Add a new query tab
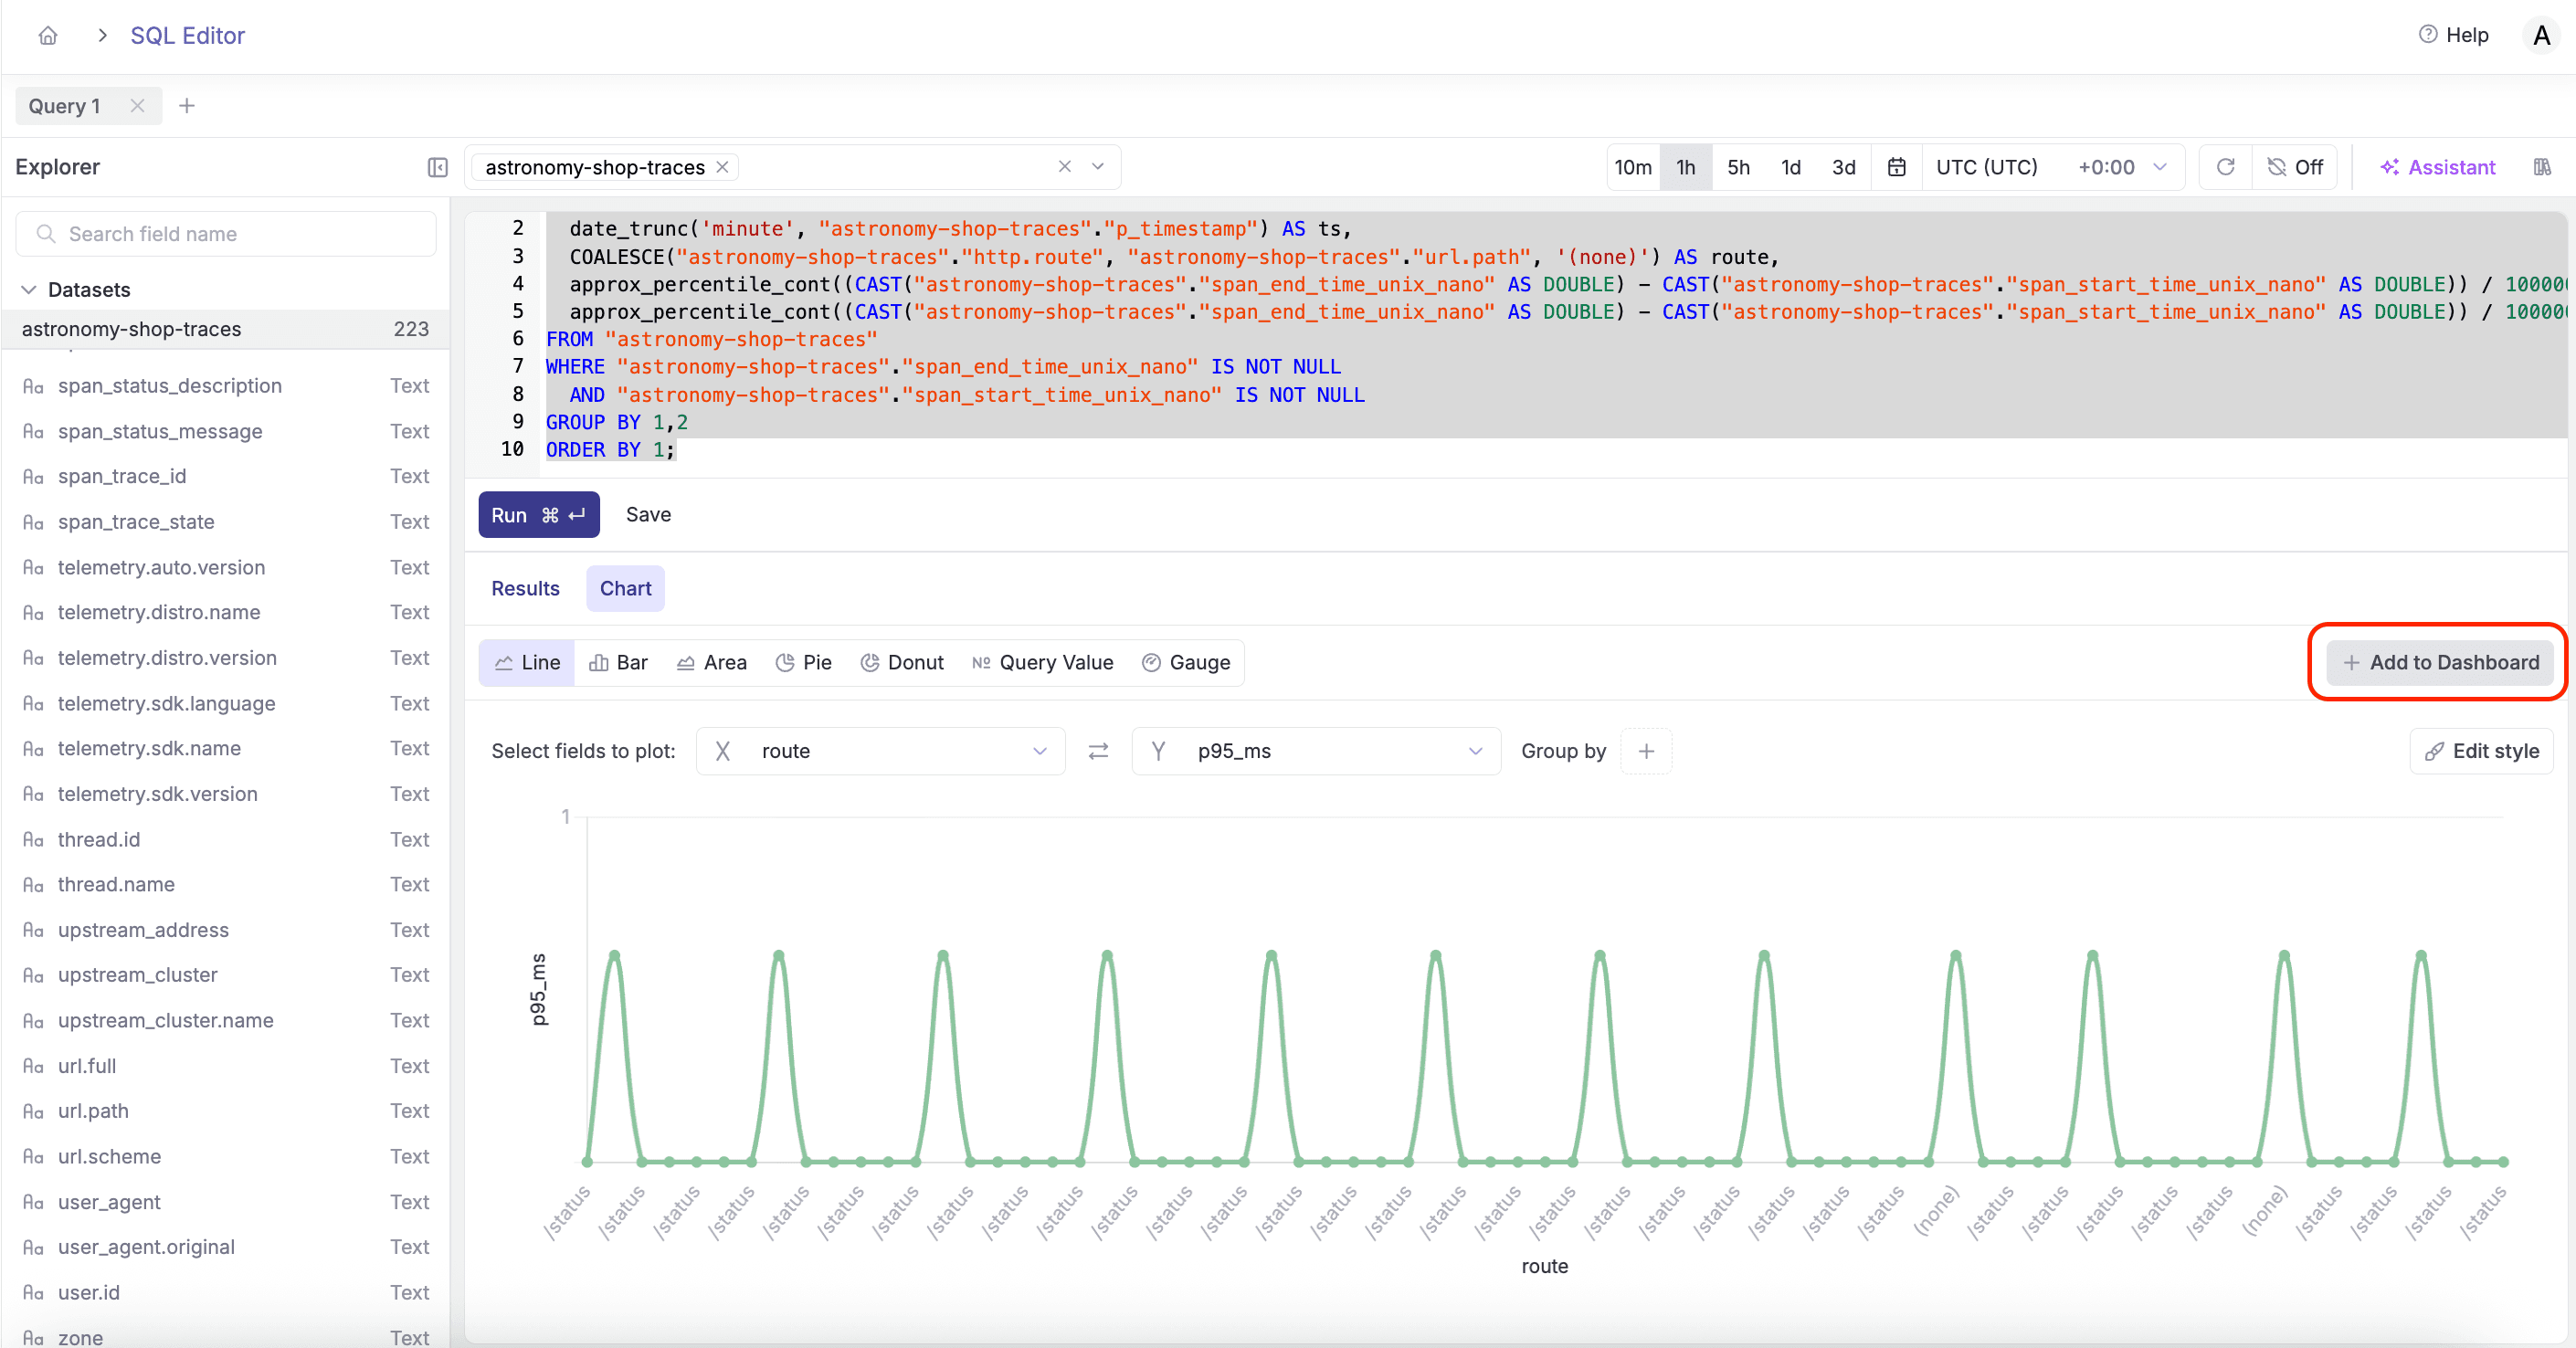 [187, 106]
